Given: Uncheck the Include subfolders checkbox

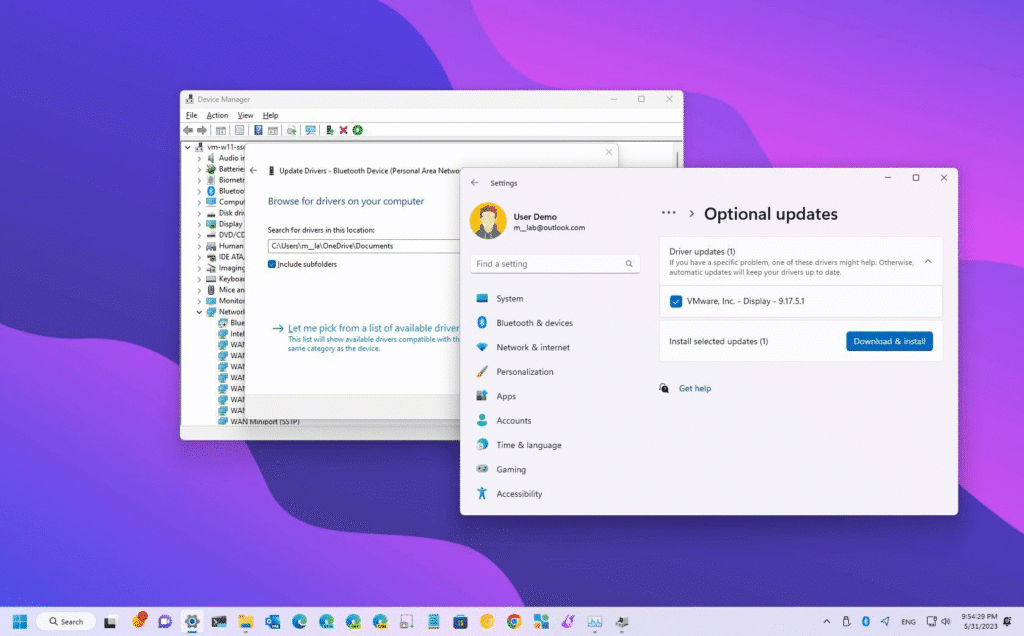Looking at the screenshot, I should (272, 264).
